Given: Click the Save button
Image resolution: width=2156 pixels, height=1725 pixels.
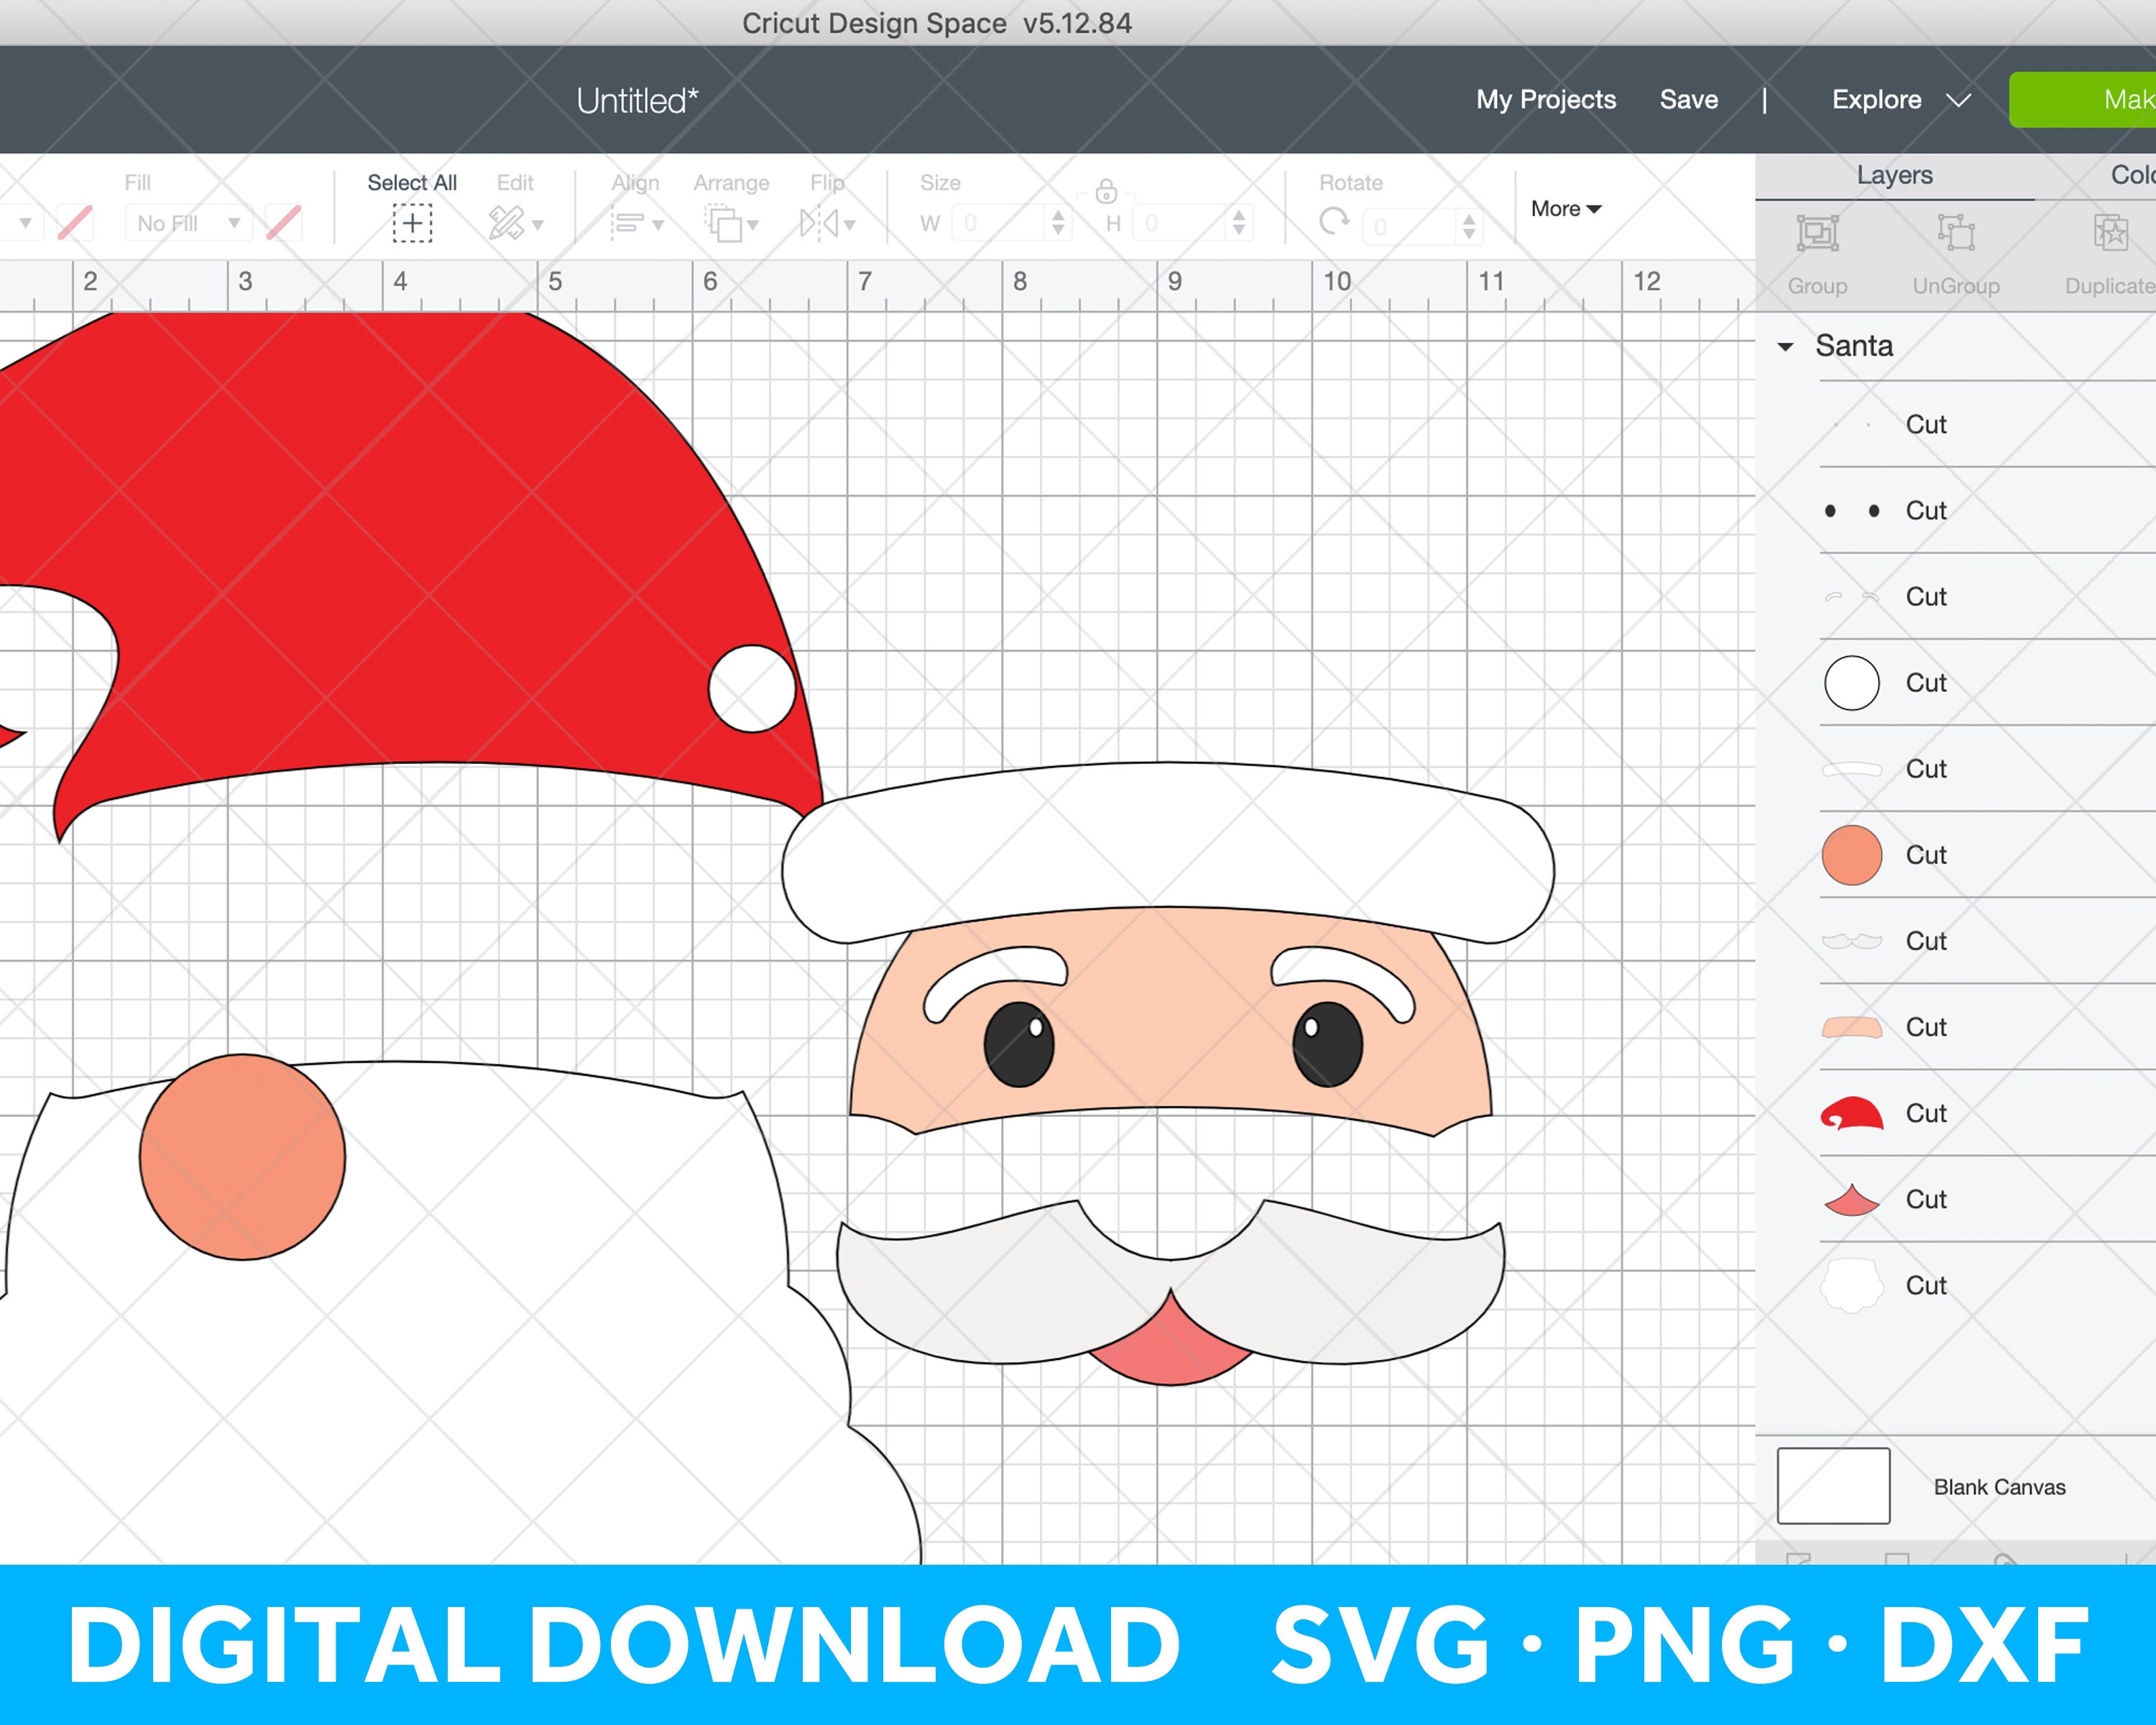Looking at the screenshot, I should 1688,99.
